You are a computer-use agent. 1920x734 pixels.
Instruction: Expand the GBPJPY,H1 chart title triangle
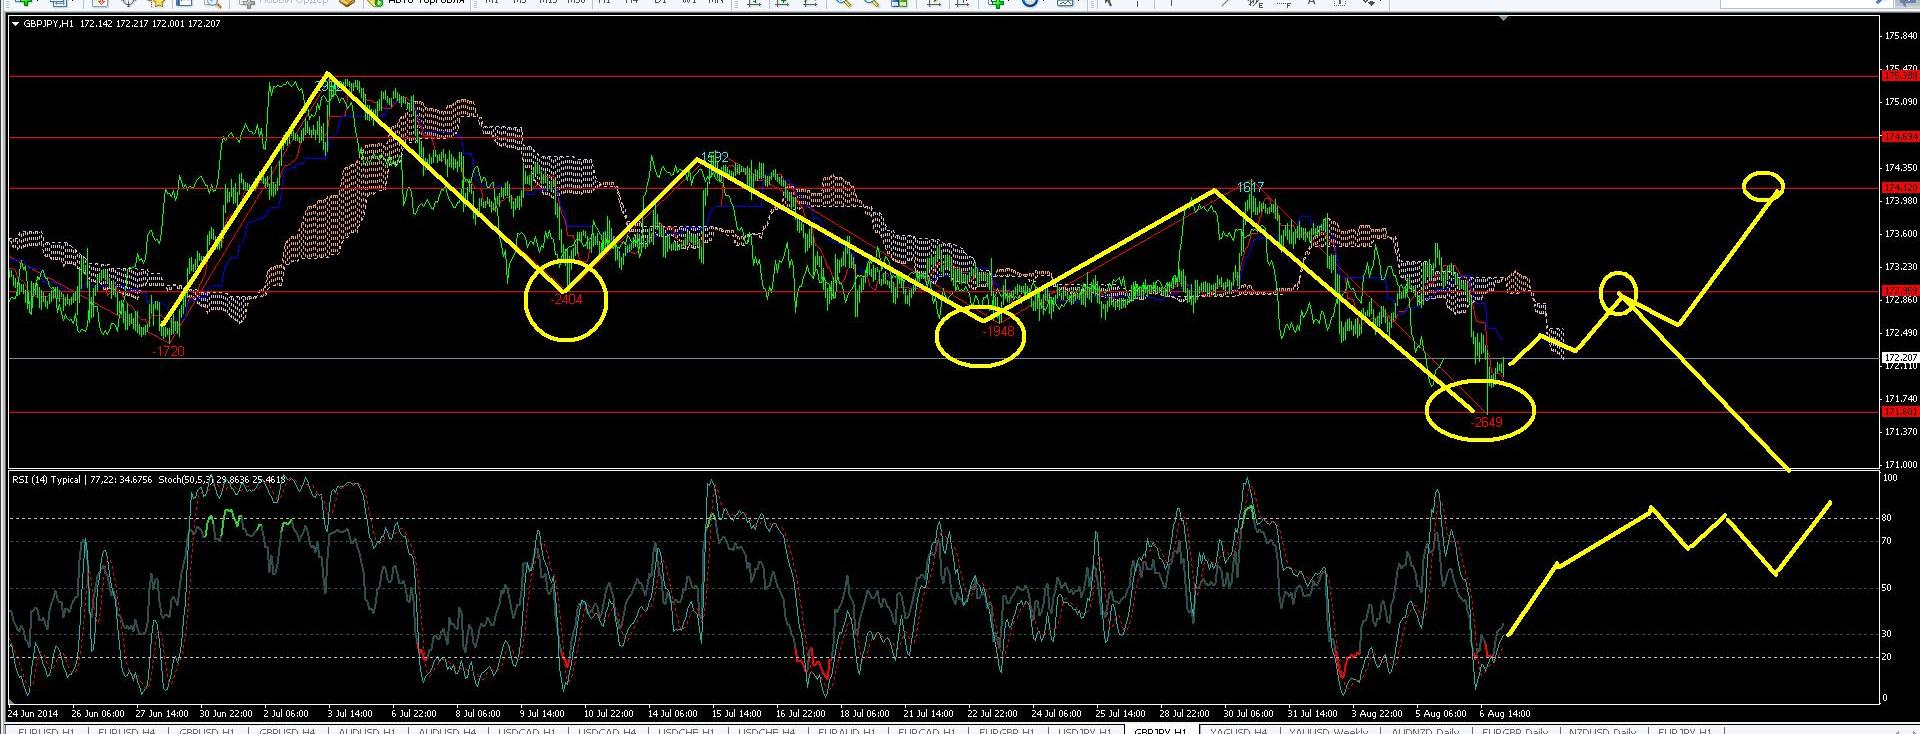pos(14,23)
